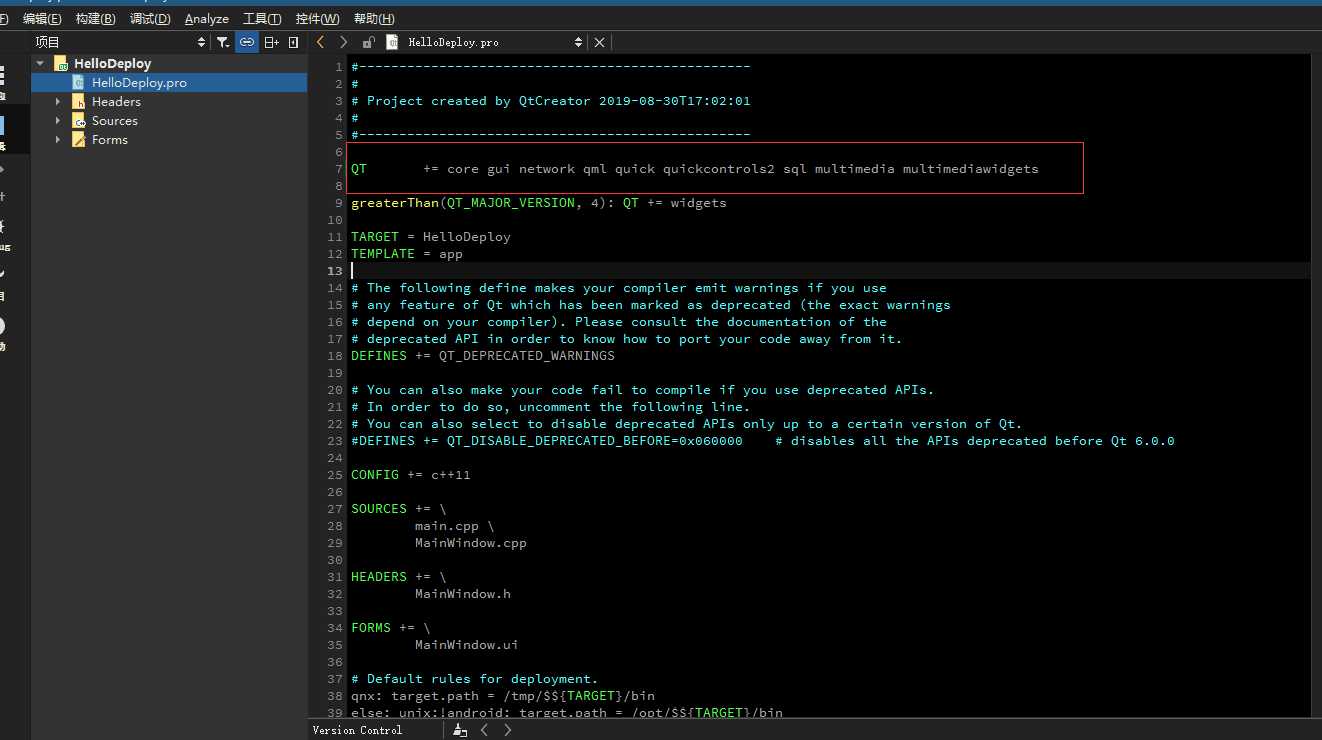
Task: Open the 帮助(H) menu
Action: [x=374, y=19]
